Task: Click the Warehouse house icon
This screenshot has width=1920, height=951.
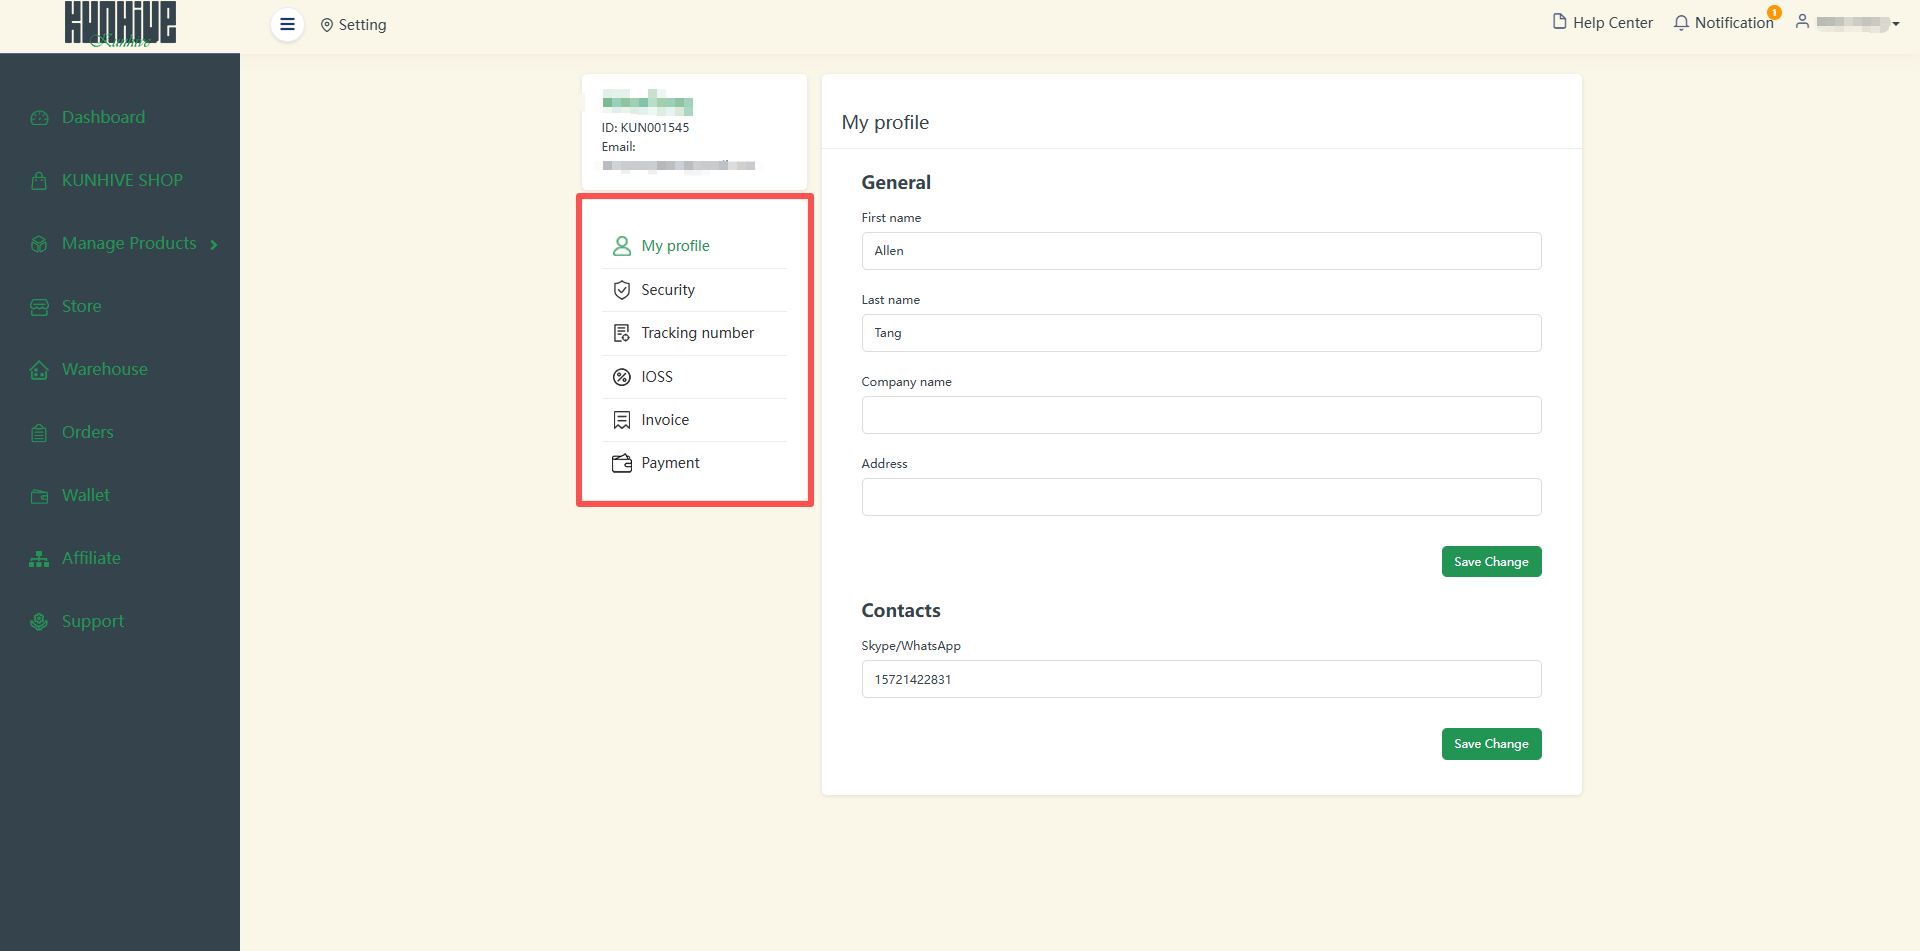Action: pos(39,370)
